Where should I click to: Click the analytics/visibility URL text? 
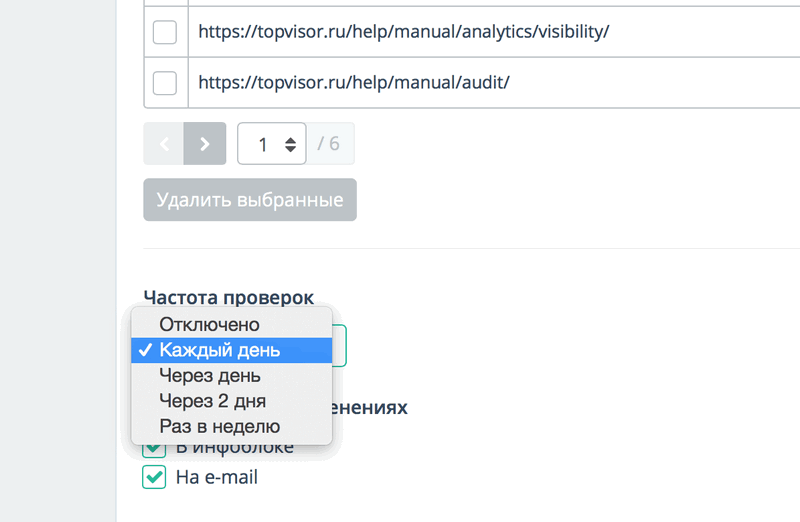[403, 32]
